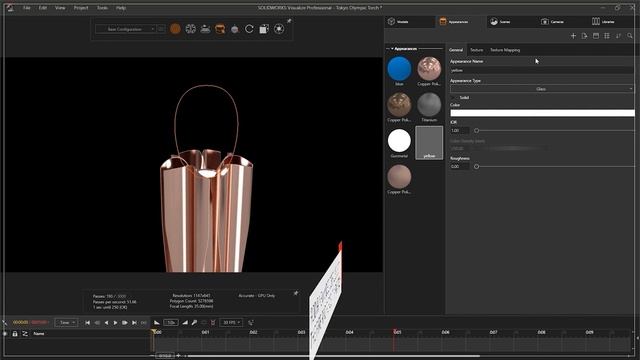Click the red delete keyframe icon
Screen dimensions: 640x360
coord(213,322)
